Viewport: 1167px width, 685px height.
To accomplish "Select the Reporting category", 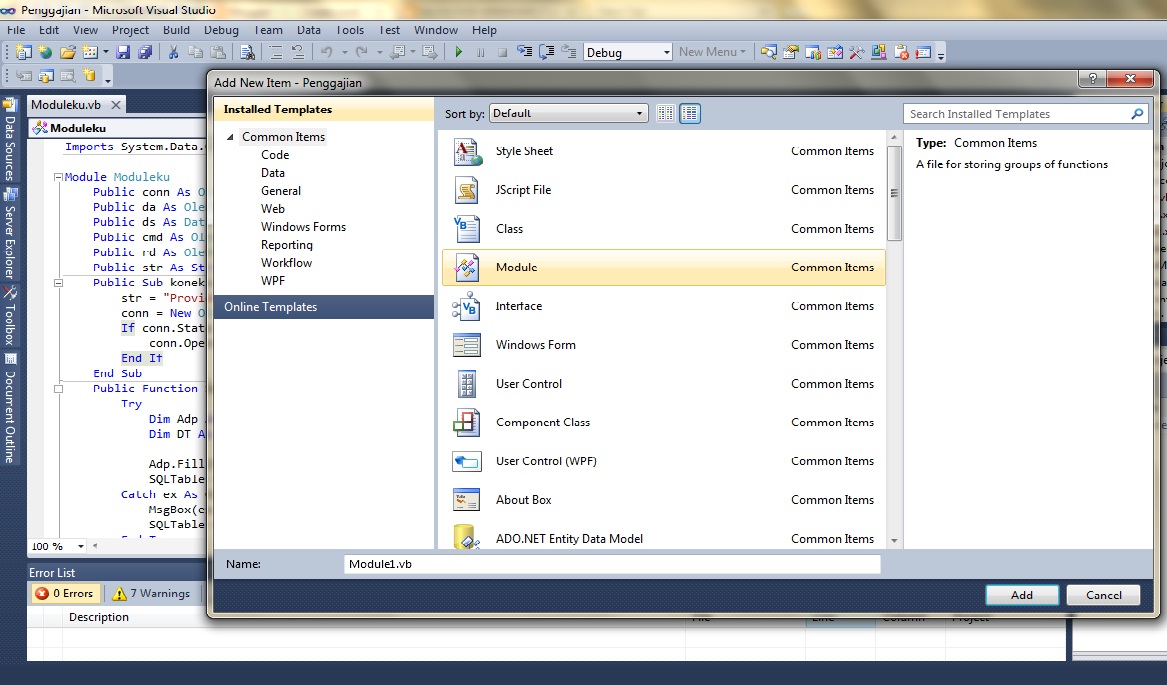I will click(287, 244).
